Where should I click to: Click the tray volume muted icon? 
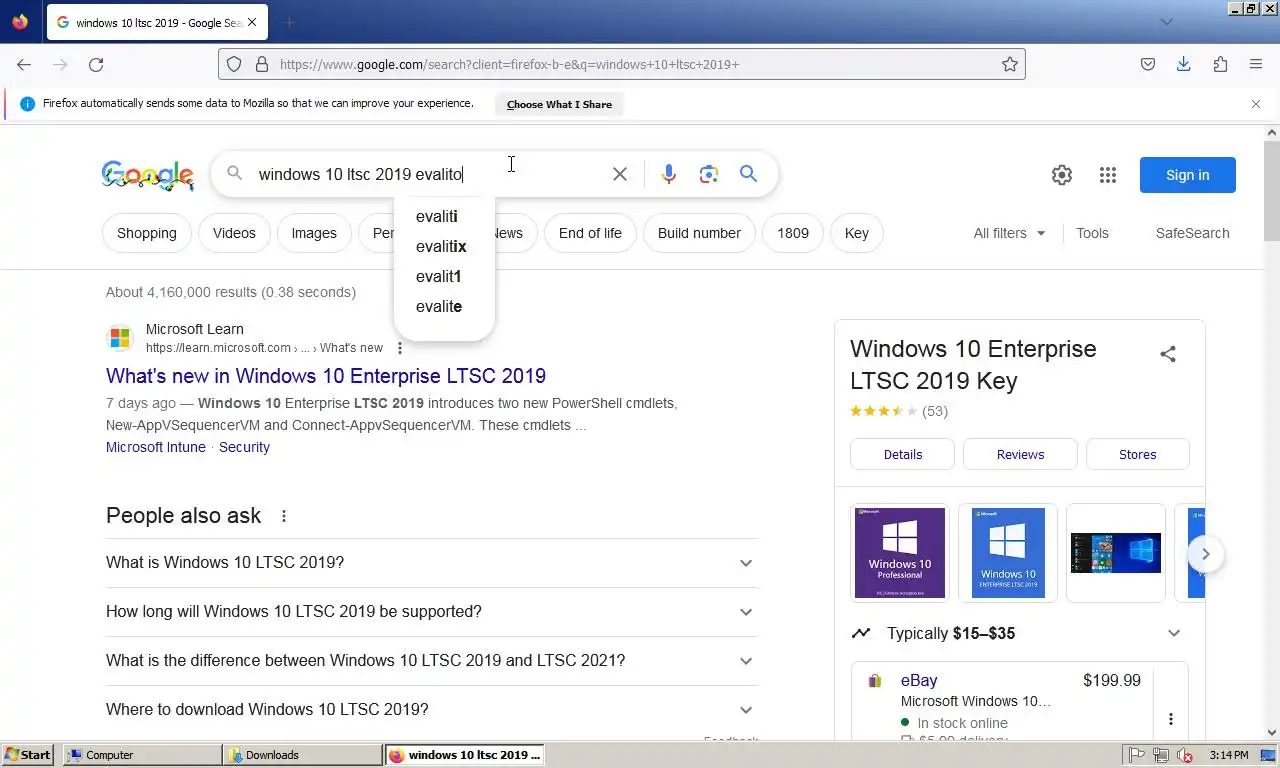(1185, 755)
